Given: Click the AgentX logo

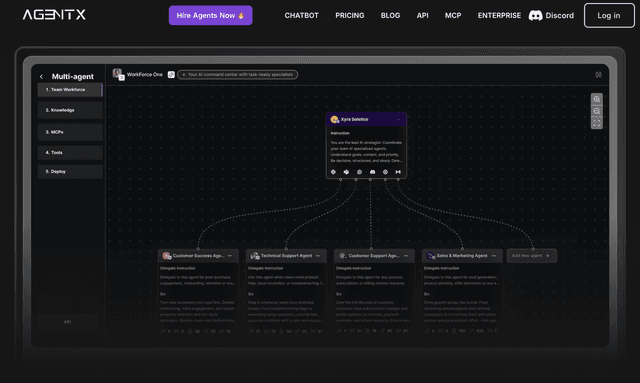Looking at the screenshot, I should tap(54, 15).
